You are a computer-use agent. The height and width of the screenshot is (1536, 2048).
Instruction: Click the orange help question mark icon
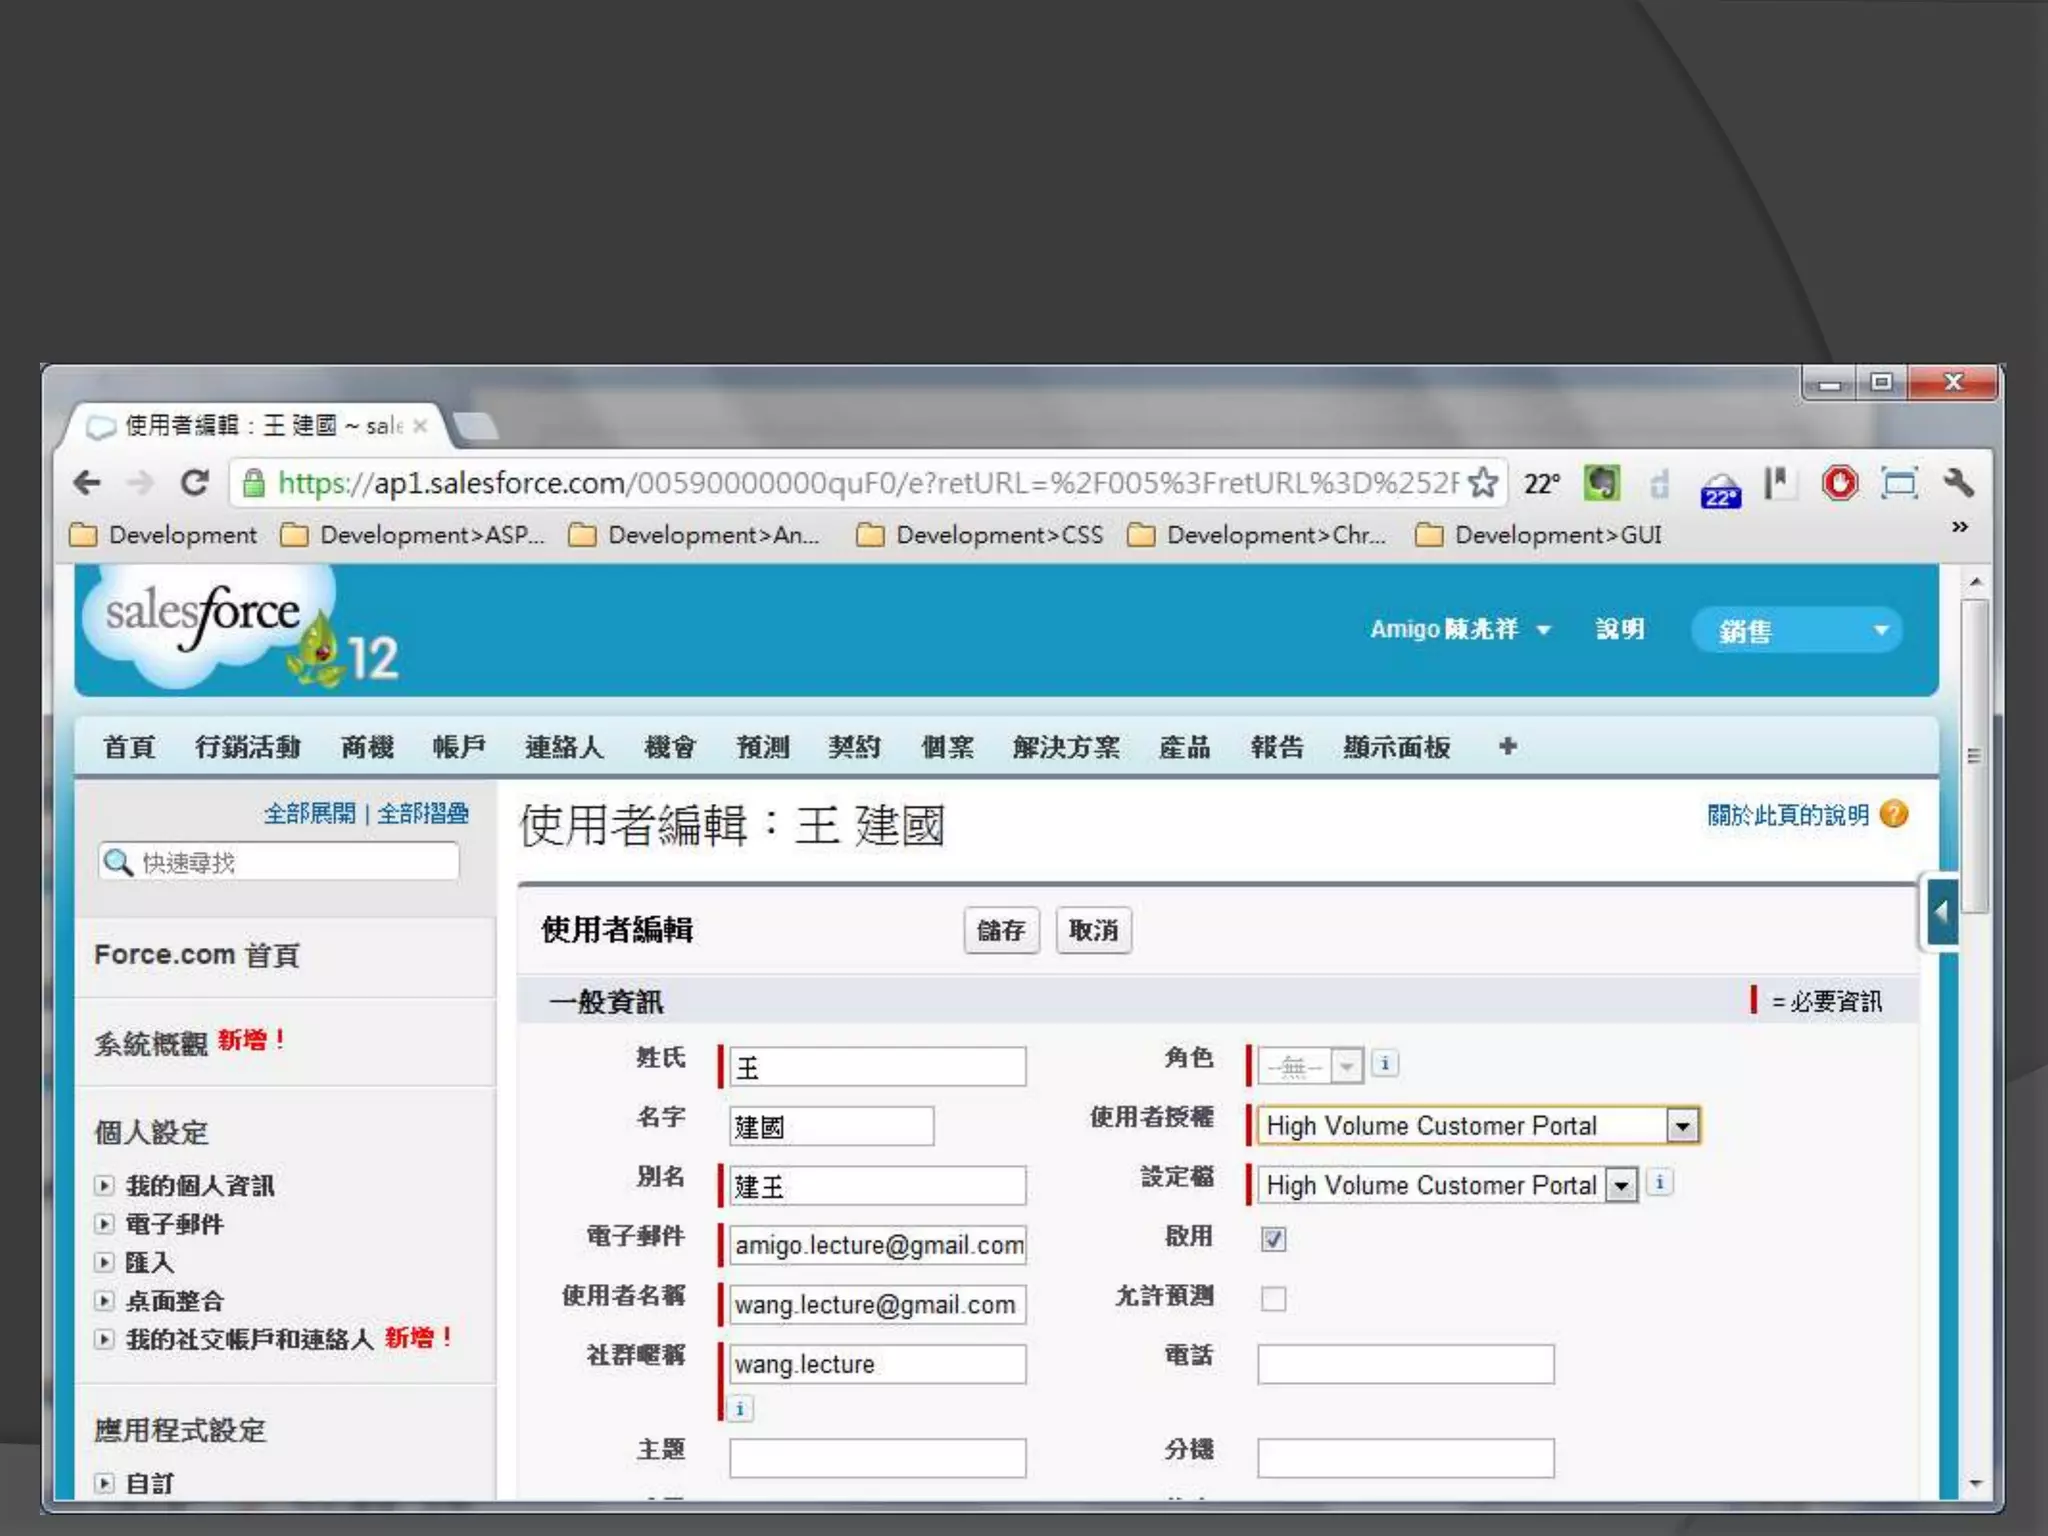pyautogui.click(x=1893, y=814)
